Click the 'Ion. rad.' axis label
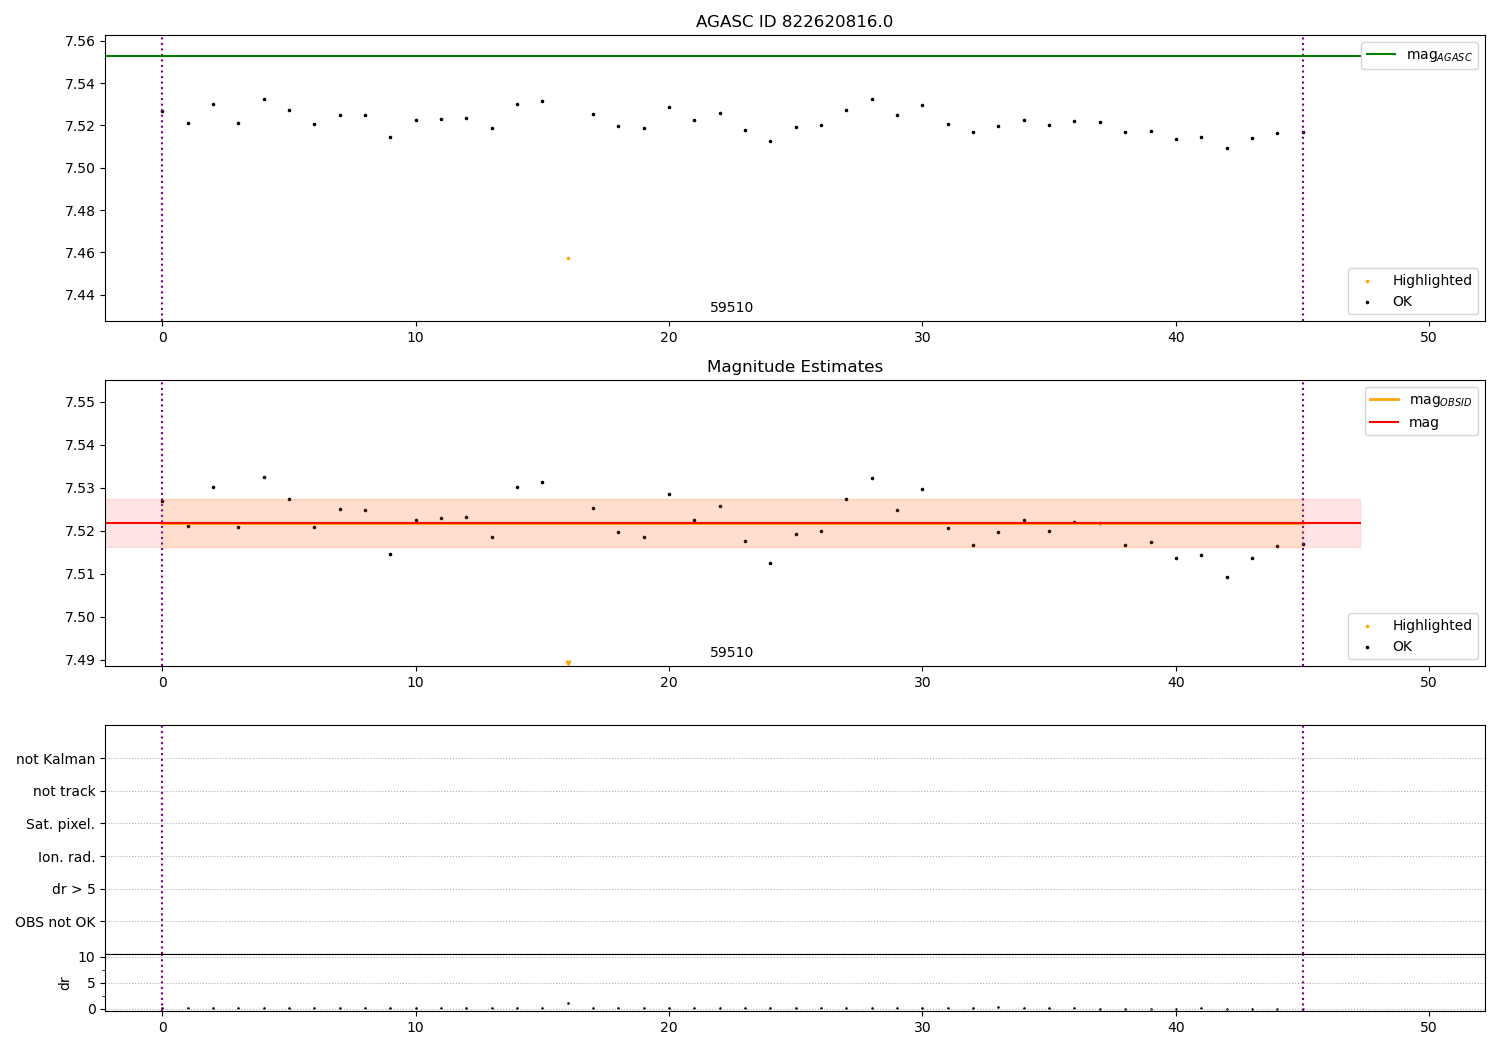The image size is (1500, 1050). pos(67,857)
